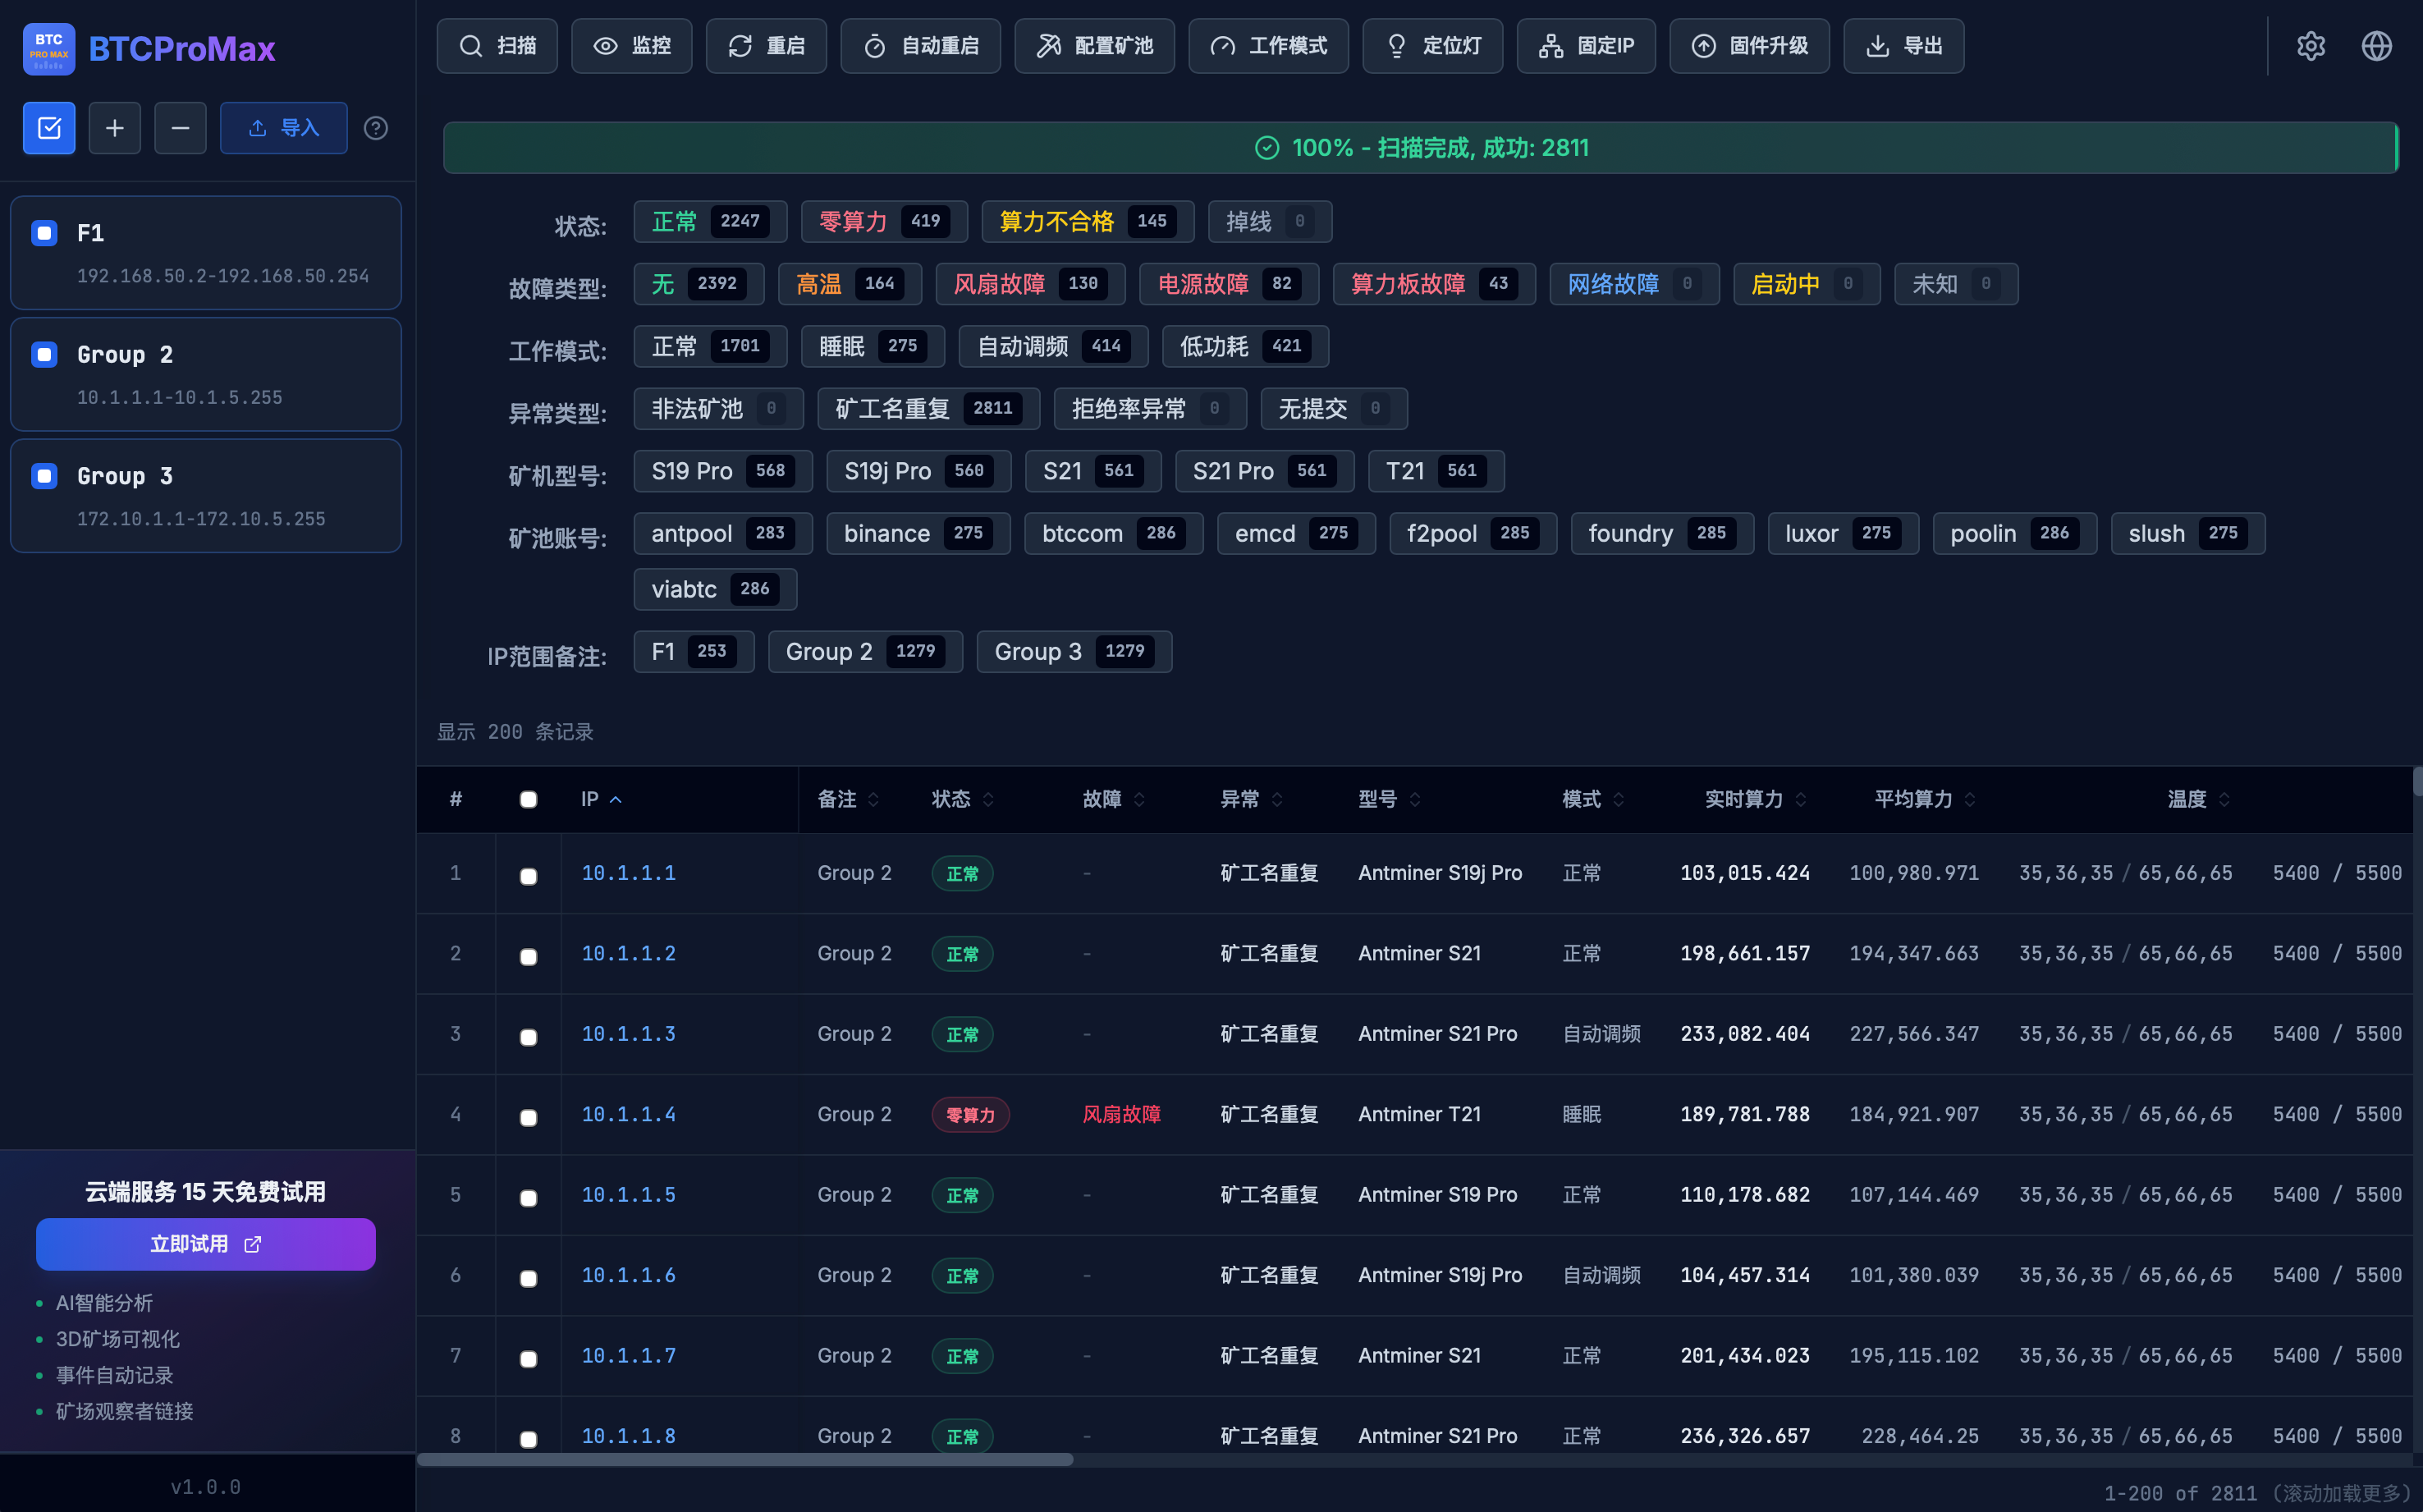Viewport: 2423px width, 1512px height.
Task: Click the help question mark icon
Action: (x=376, y=128)
